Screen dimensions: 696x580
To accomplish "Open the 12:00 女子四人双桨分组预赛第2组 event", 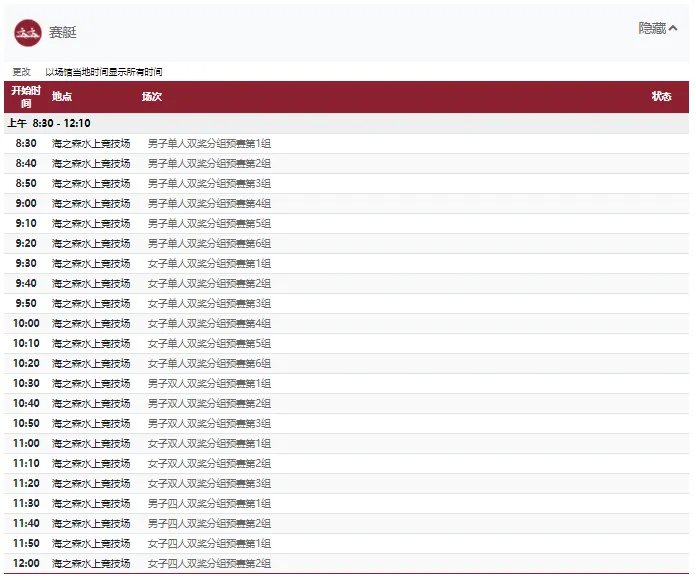I will (209, 564).
